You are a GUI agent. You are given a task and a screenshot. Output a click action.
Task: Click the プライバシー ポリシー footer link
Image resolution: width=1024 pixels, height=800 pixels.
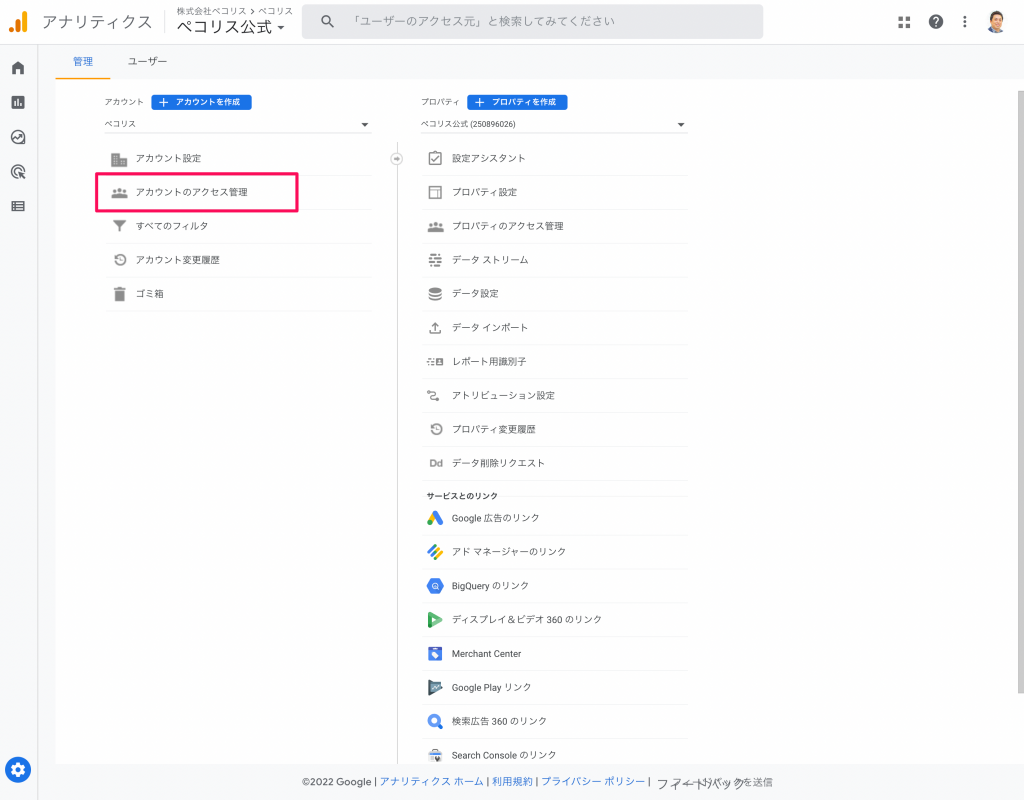(x=593, y=782)
